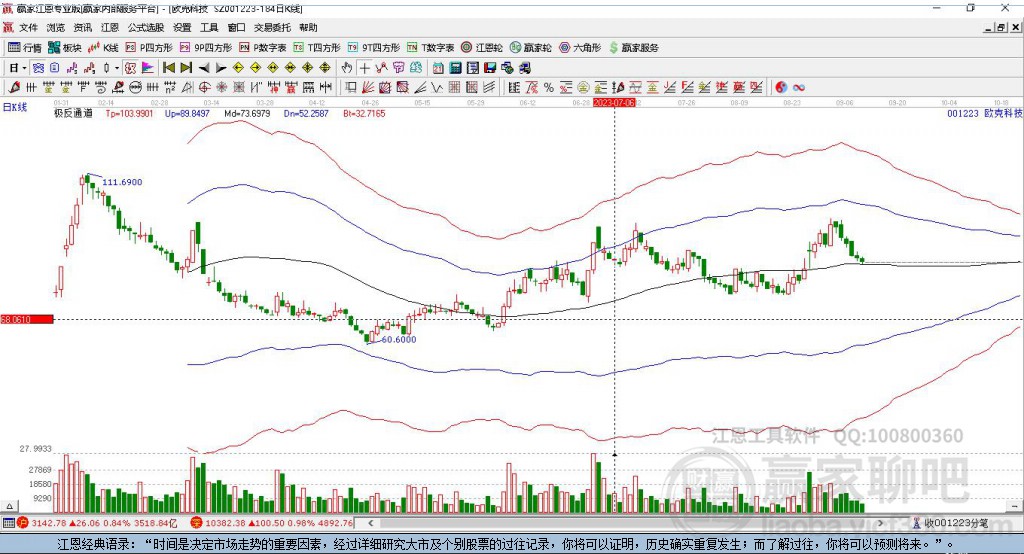Open the 六角形 hexagon tool

pyautogui.click(x=580, y=48)
